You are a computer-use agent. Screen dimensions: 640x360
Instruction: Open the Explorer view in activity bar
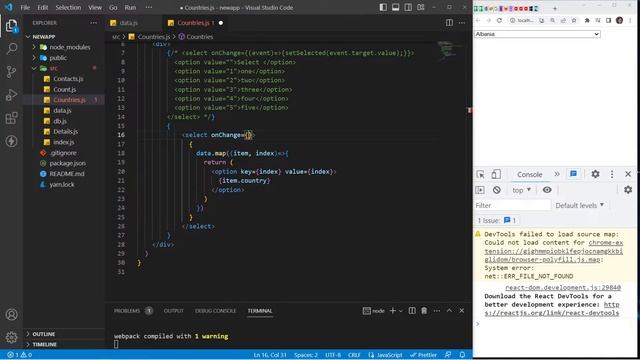tap(11, 26)
